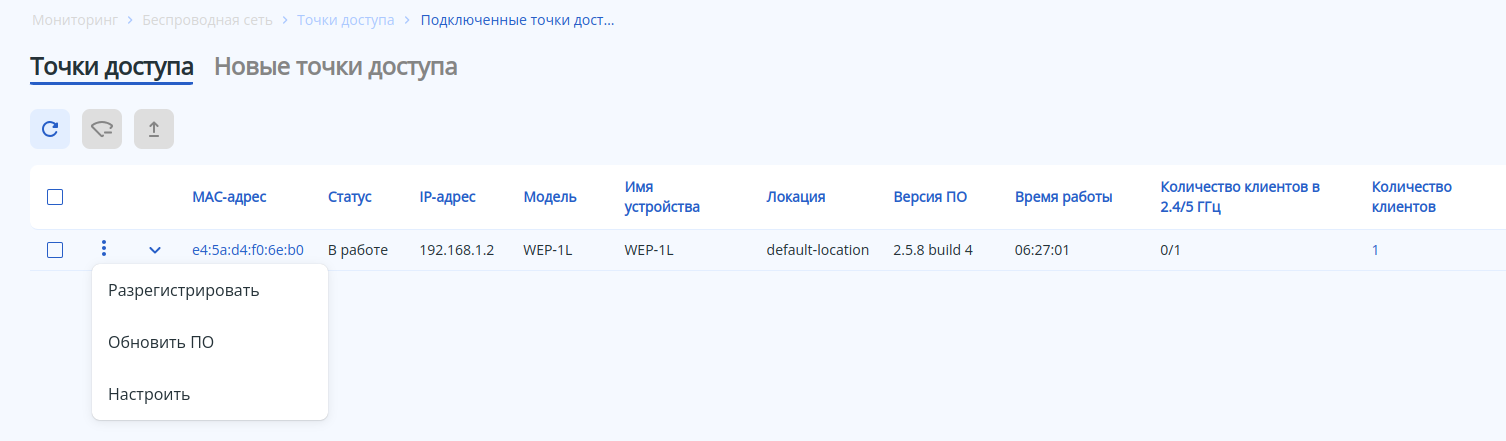Image resolution: width=1506 pixels, height=441 pixels.
Task: Click the upload firmware toolbar icon
Action: pos(154,129)
